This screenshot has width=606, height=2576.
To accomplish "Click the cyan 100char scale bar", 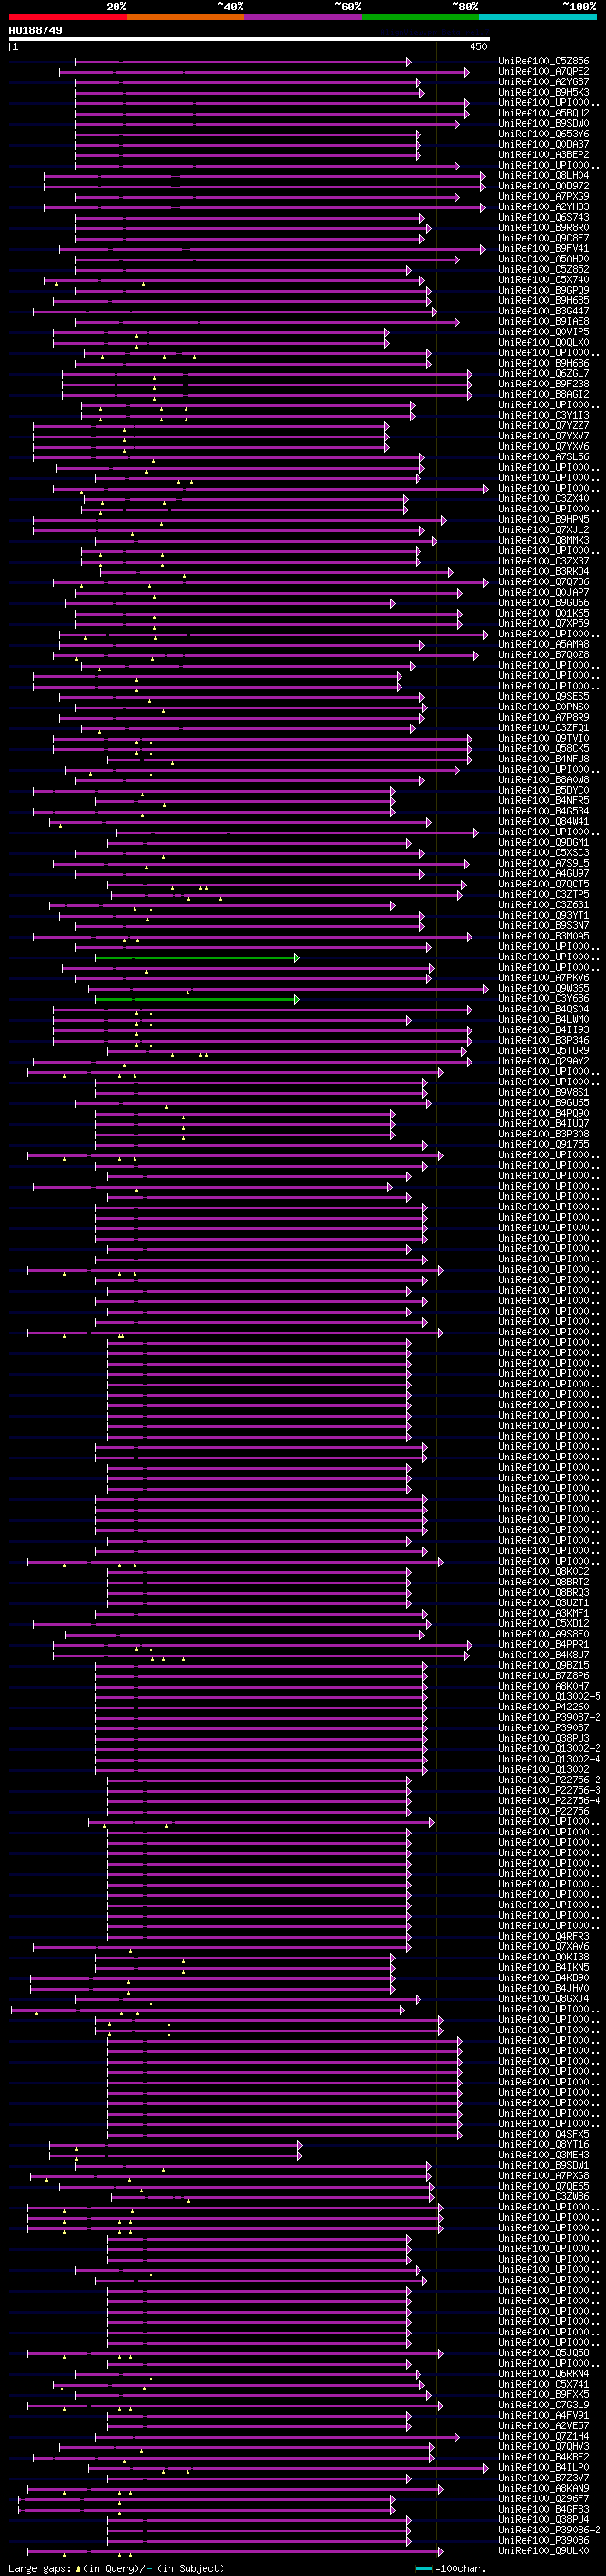I will tap(424, 2568).
